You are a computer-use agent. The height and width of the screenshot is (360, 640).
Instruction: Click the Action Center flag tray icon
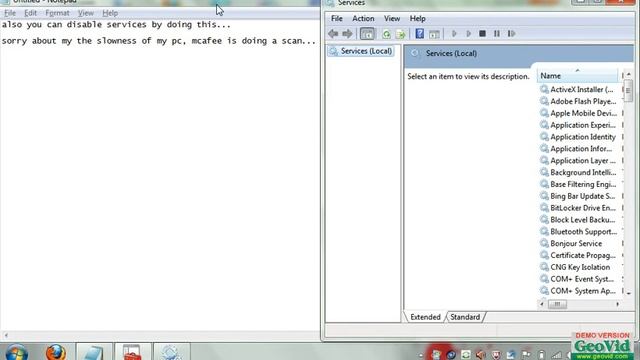pos(526,355)
